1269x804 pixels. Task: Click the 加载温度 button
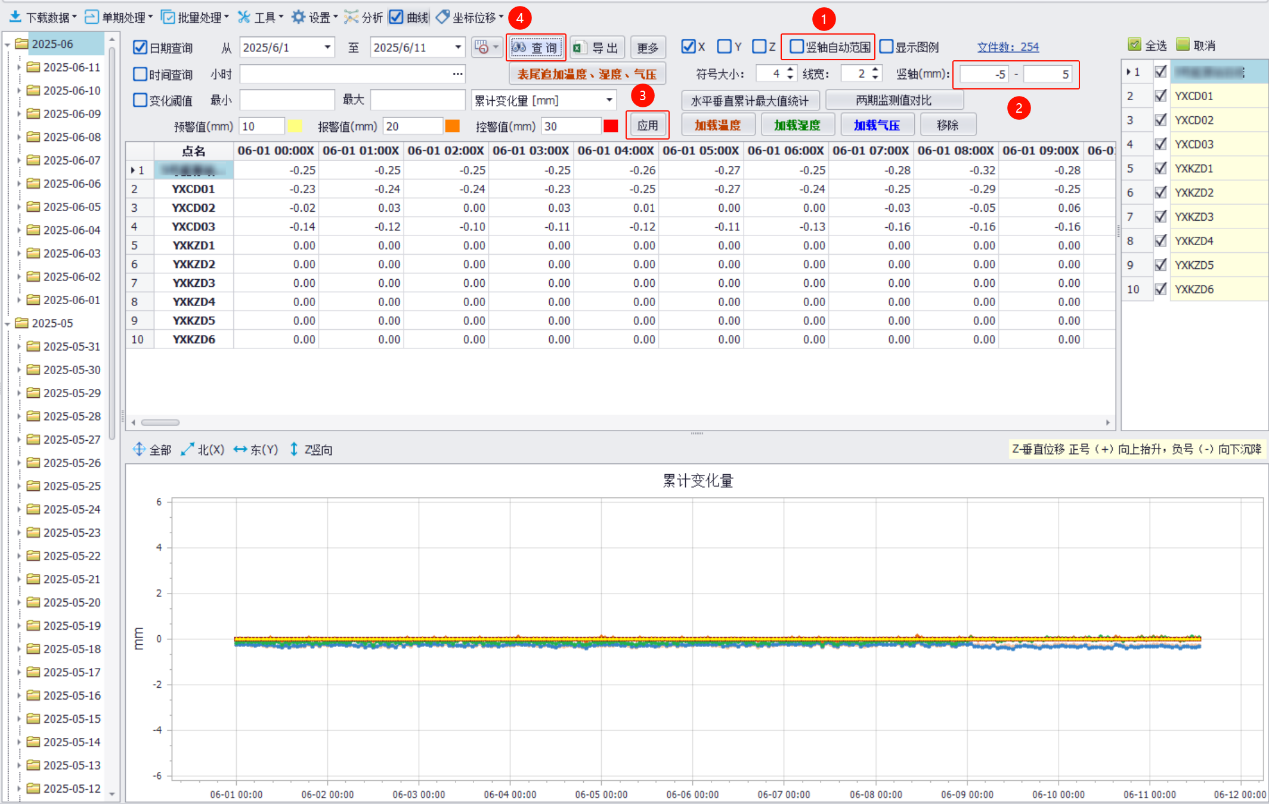tap(717, 125)
